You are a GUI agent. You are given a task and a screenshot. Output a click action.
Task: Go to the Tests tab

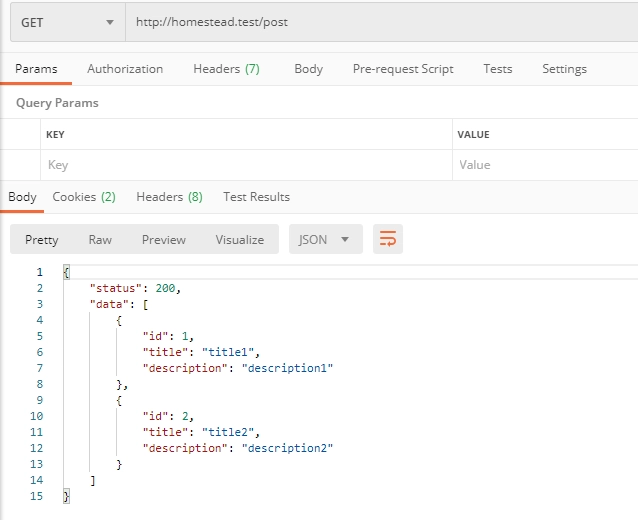pos(497,69)
